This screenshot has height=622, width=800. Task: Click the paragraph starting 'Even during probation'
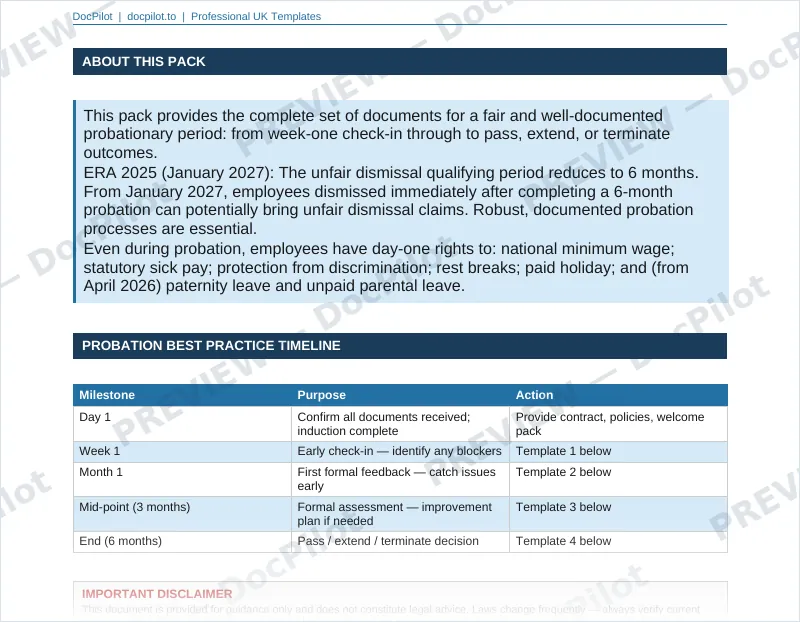[x=386, y=267]
